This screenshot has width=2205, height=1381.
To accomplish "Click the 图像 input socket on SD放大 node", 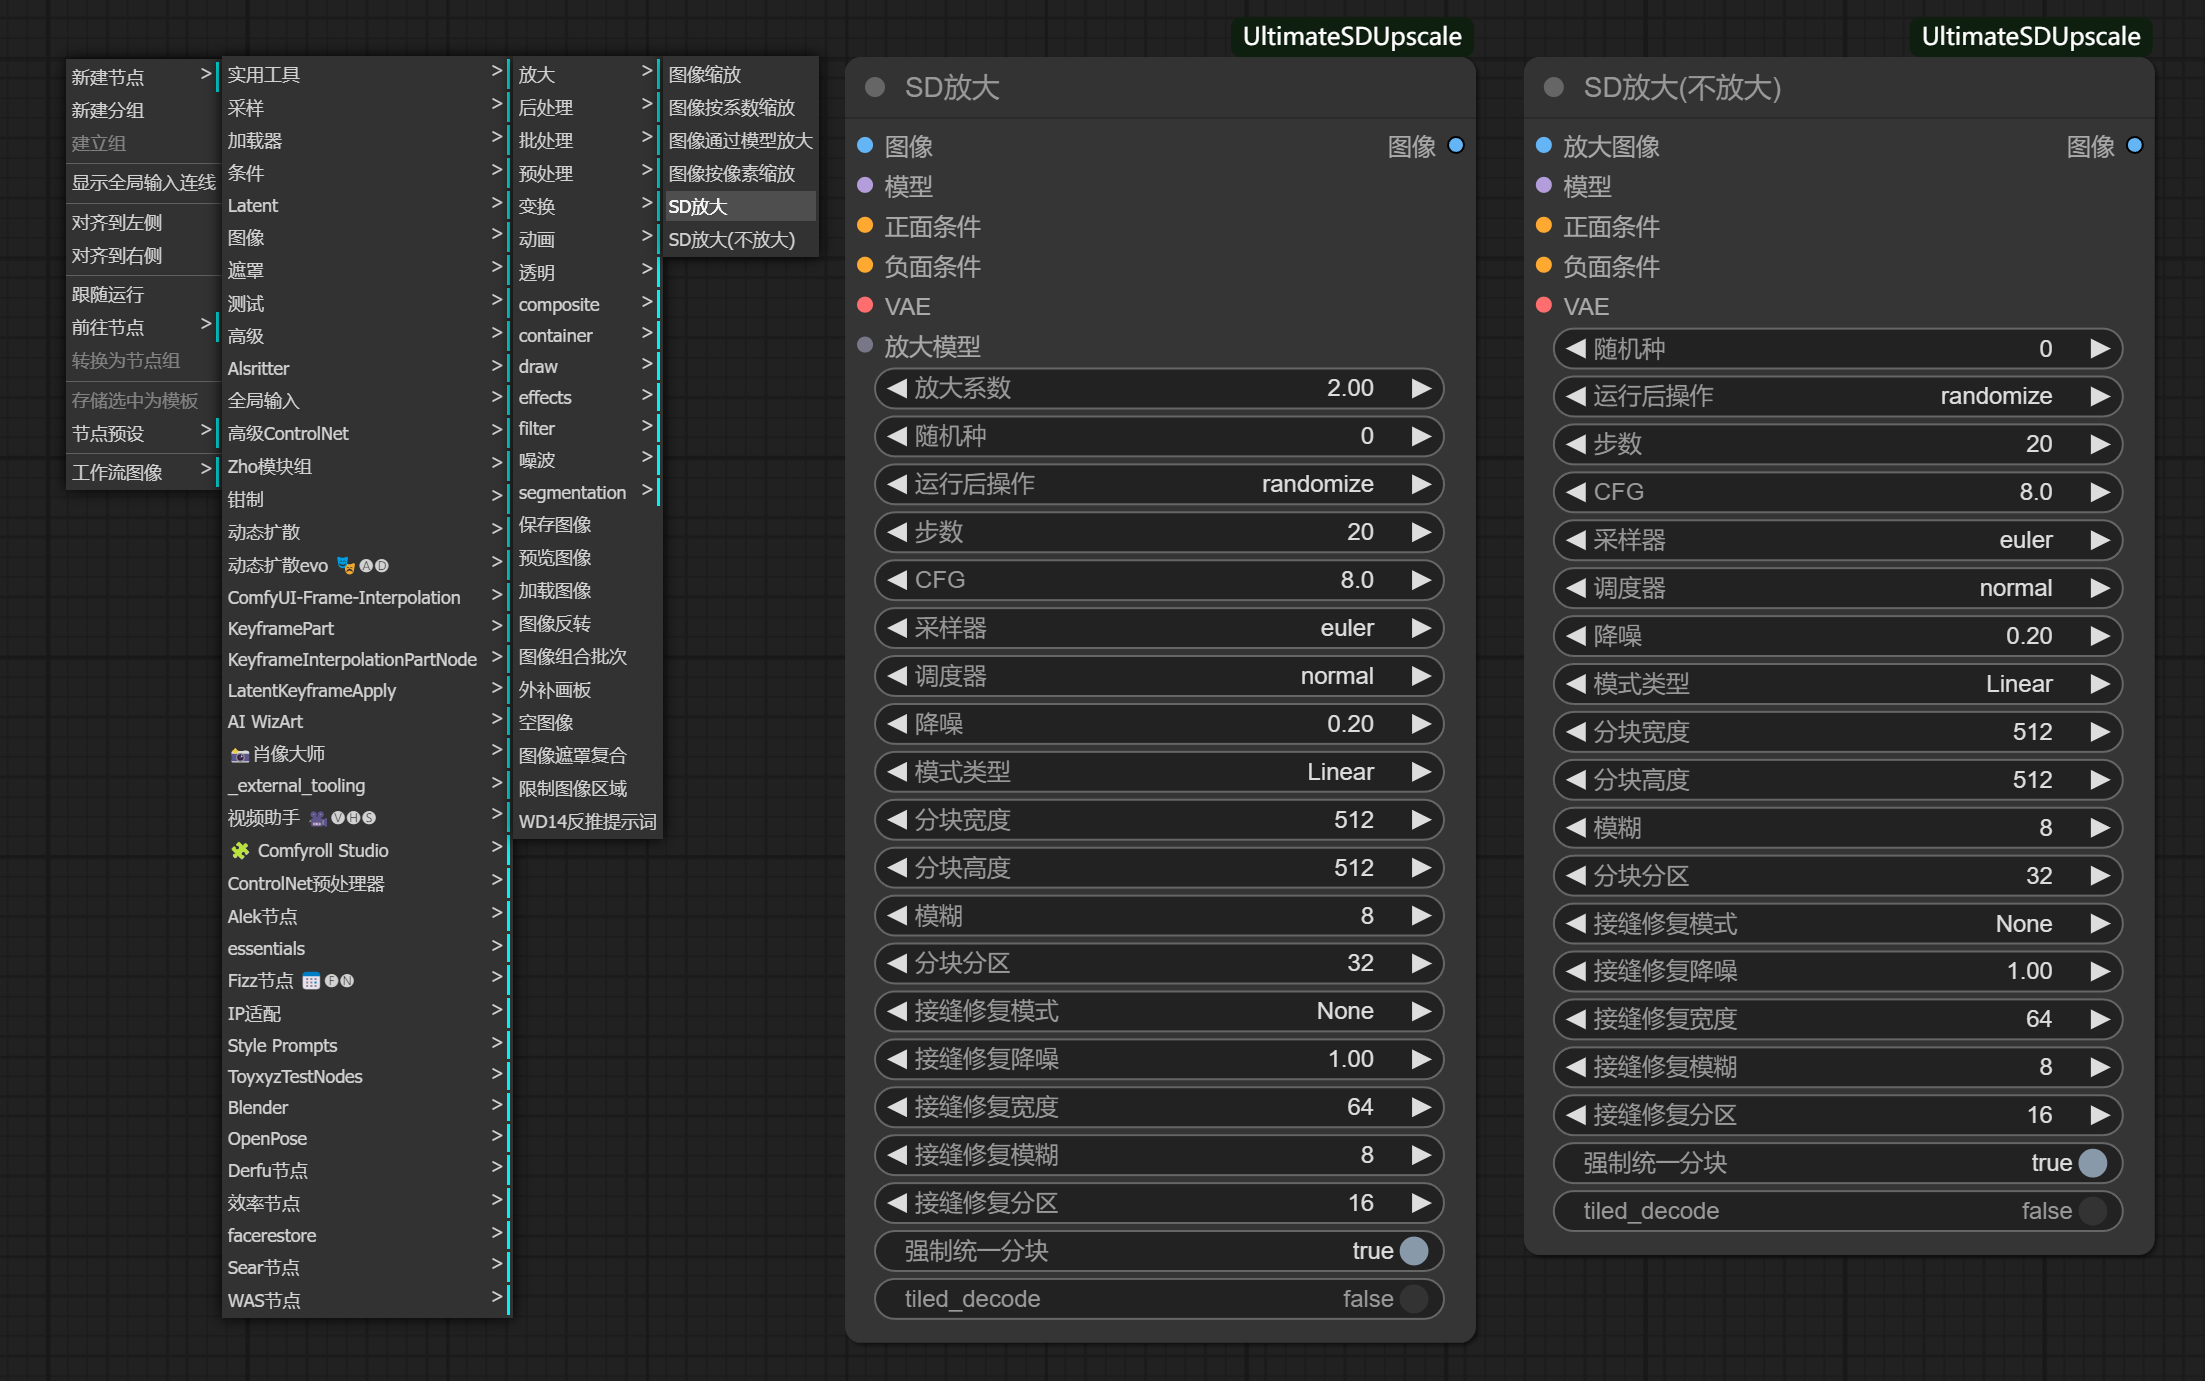I will 866,146.
